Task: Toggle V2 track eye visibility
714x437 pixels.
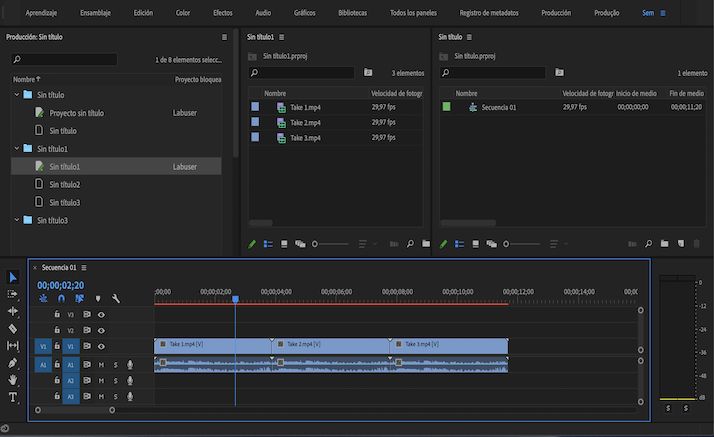Action: click(101, 330)
